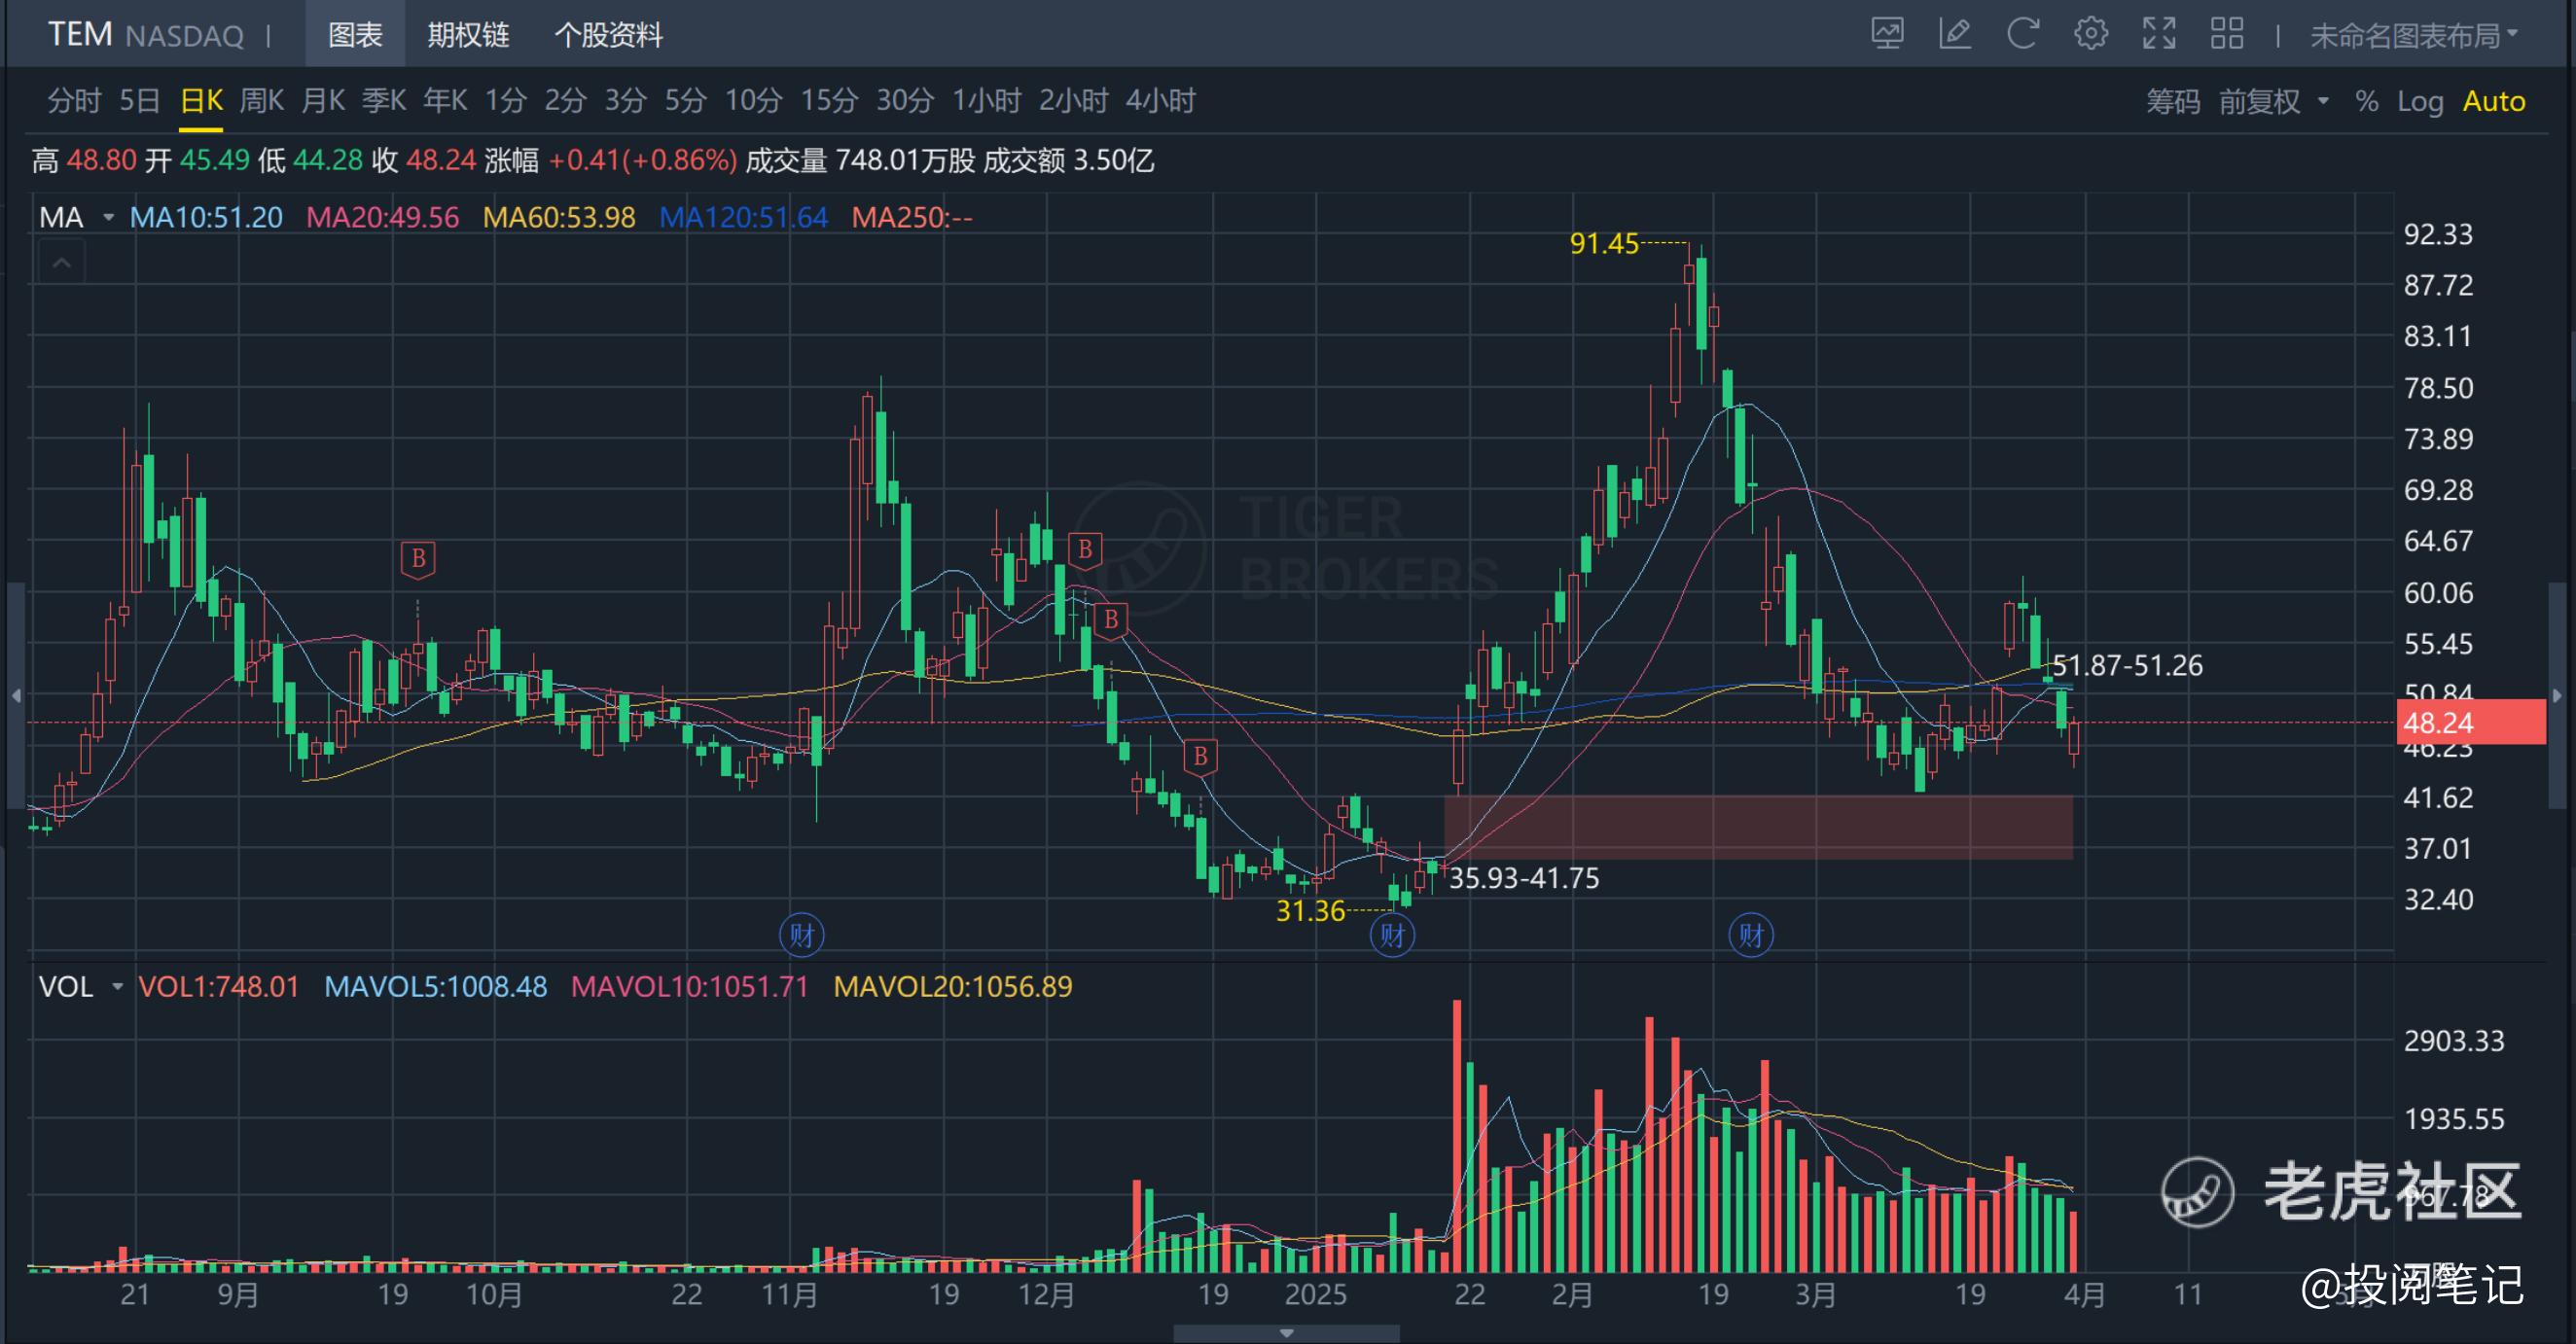Open the chart indicator monitor icon
This screenshot has width=2576, height=1344.
tap(1887, 34)
